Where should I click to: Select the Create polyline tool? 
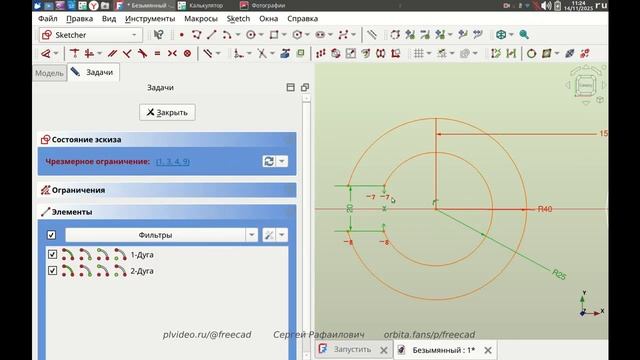pyautogui.click(x=196, y=35)
